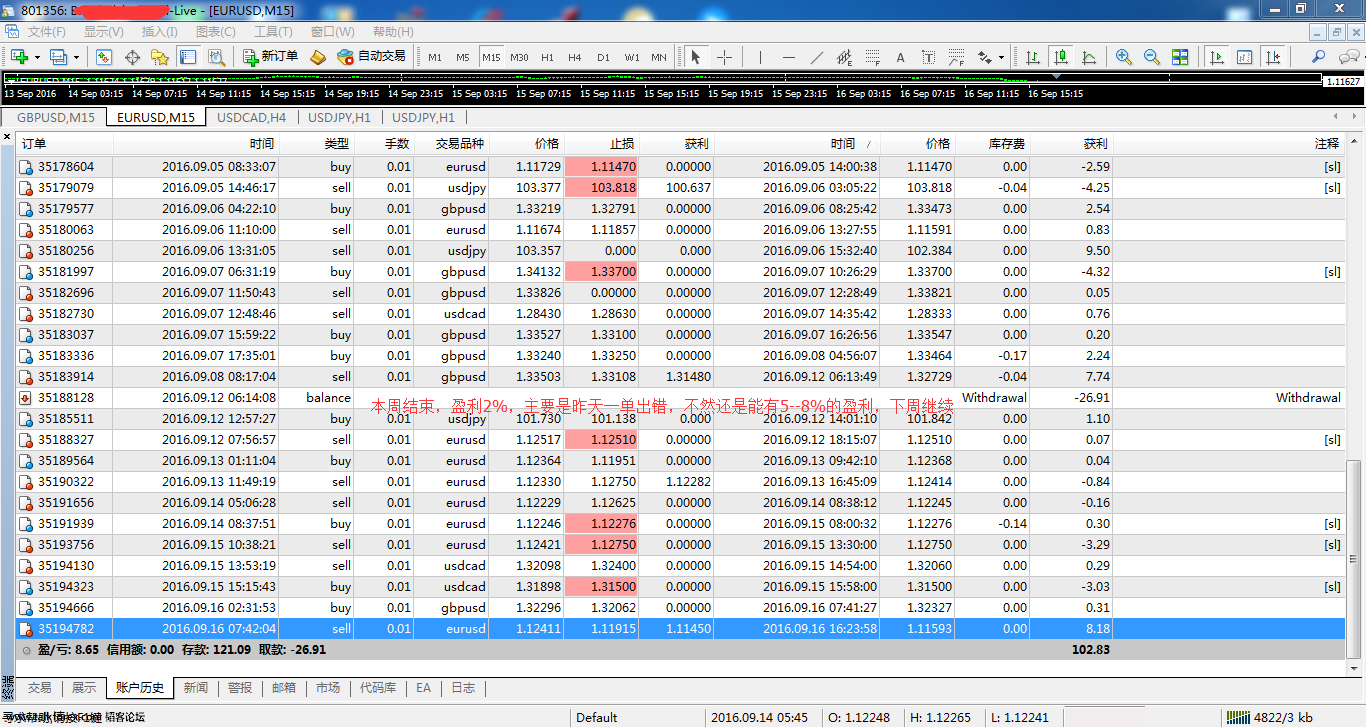Open the 工具(T) menu
The width and height of the screenshot is (1366, 727).
coord(273,32)
